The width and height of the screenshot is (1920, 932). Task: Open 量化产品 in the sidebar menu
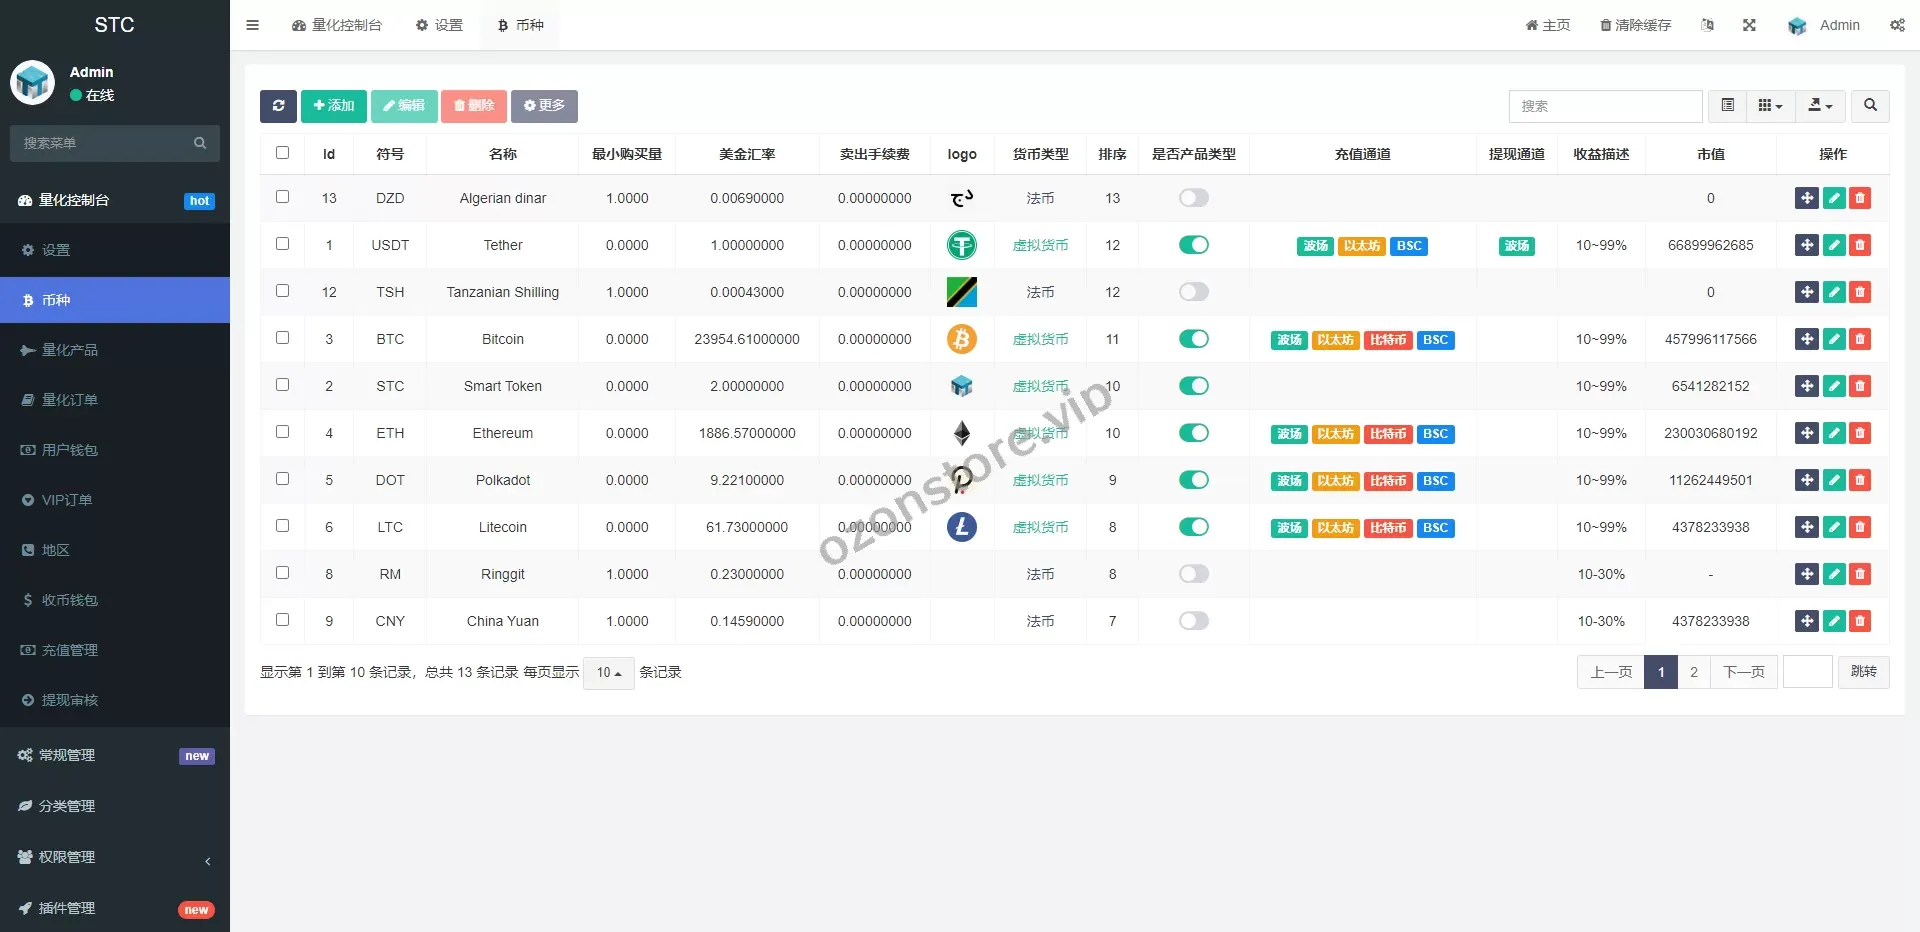pos(70,350)
